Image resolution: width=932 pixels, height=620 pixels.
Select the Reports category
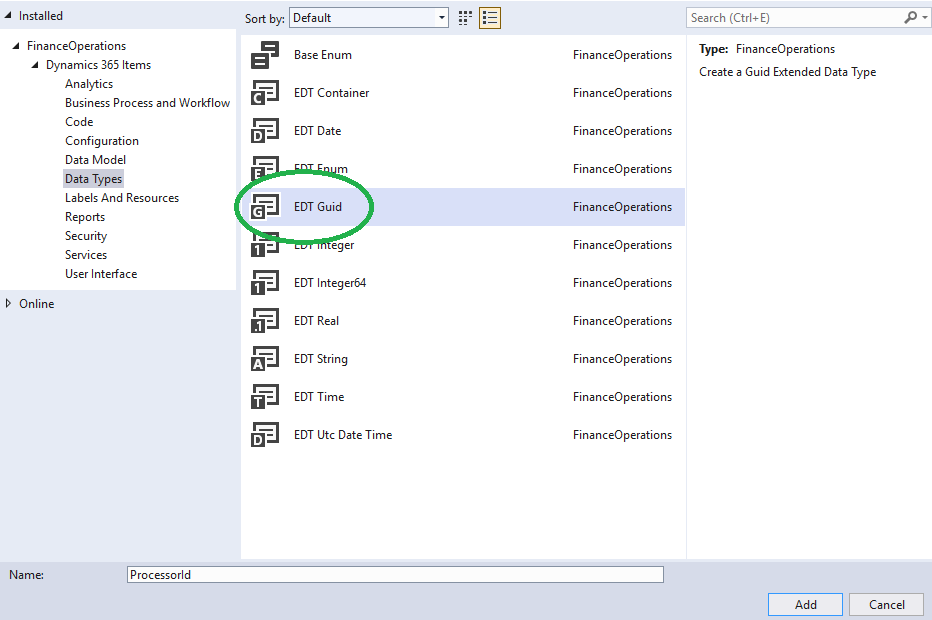(85, 217)
